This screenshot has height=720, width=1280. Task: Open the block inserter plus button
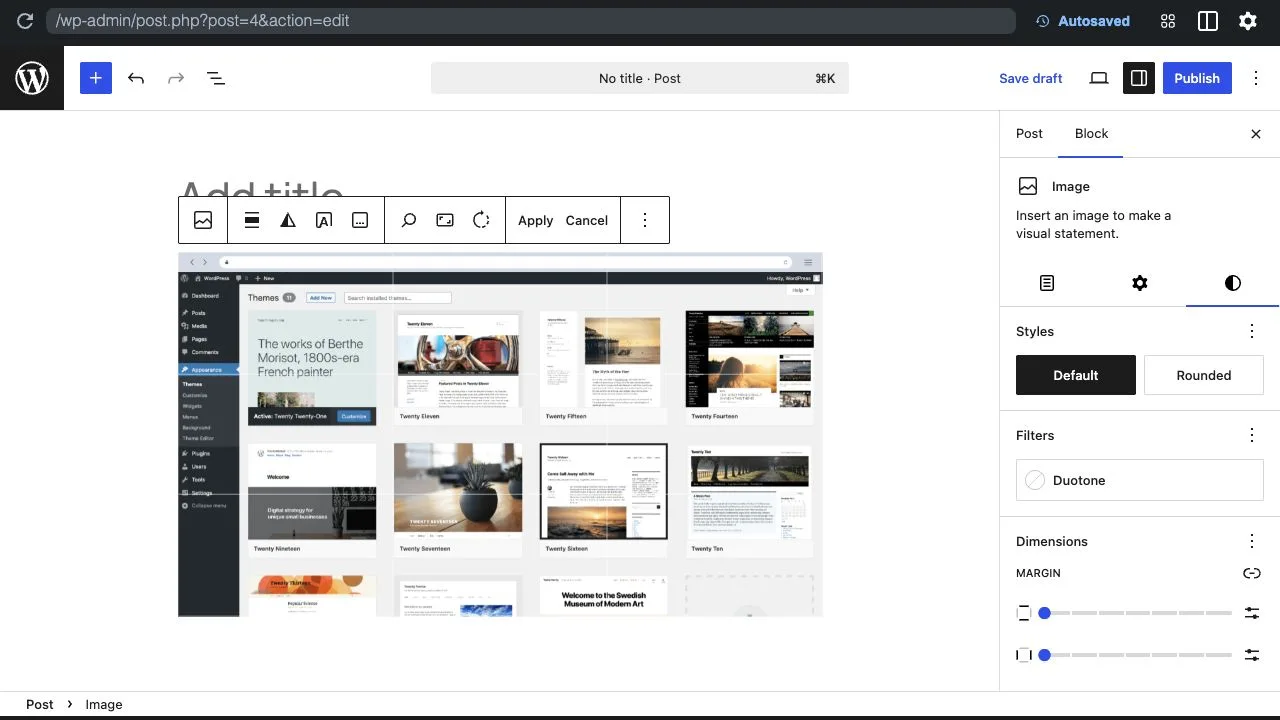(x=96, y=78)
